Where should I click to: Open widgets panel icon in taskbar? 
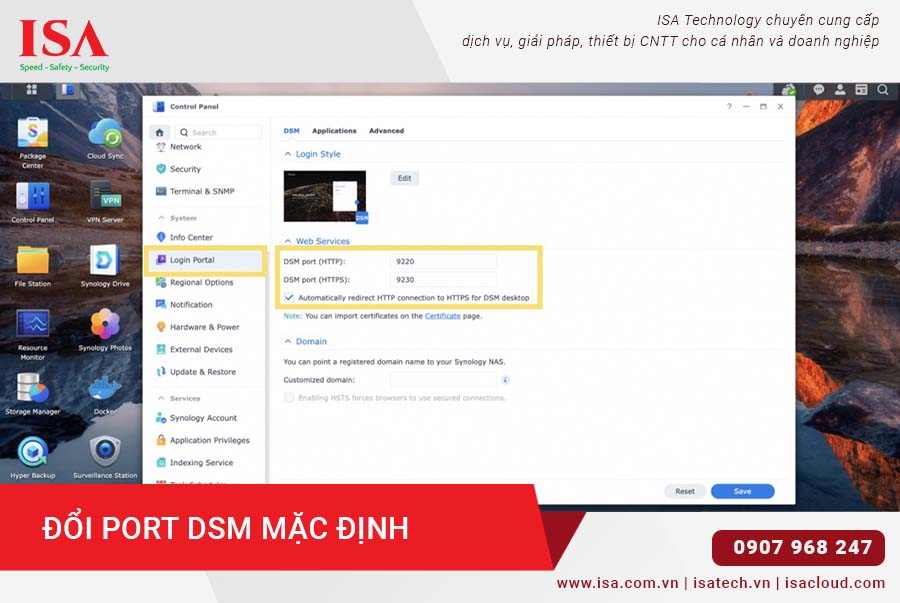pyautogui.click(x=861, y=90)
